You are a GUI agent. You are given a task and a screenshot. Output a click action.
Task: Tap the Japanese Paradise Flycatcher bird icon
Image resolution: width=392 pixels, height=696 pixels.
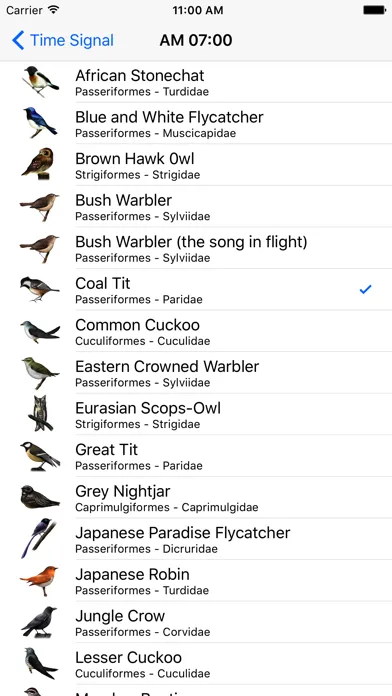[x=39, y=538]
